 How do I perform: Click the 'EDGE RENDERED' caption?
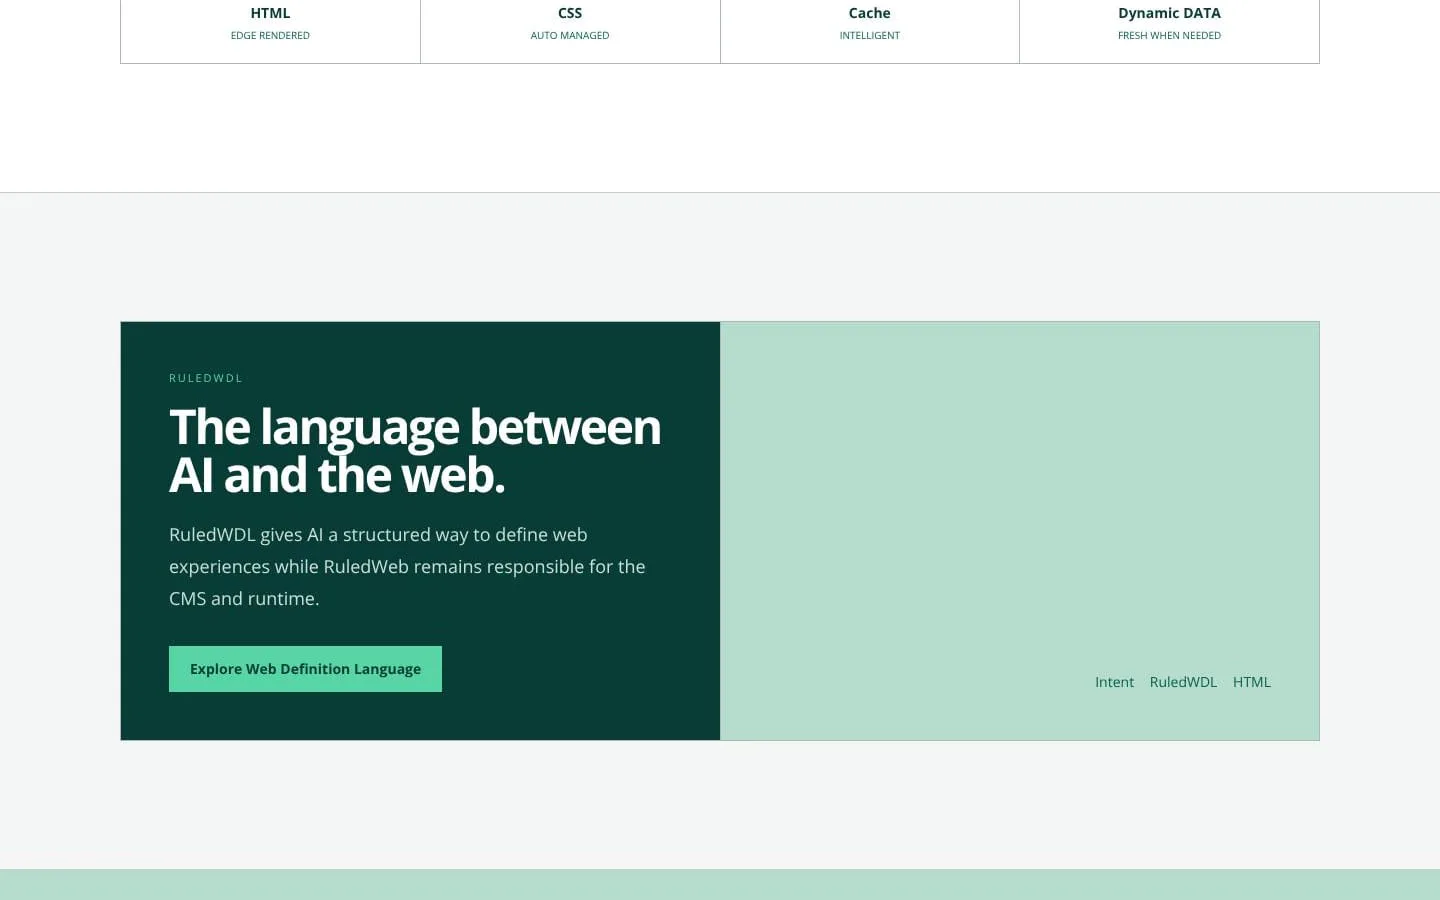click(270, 35)
